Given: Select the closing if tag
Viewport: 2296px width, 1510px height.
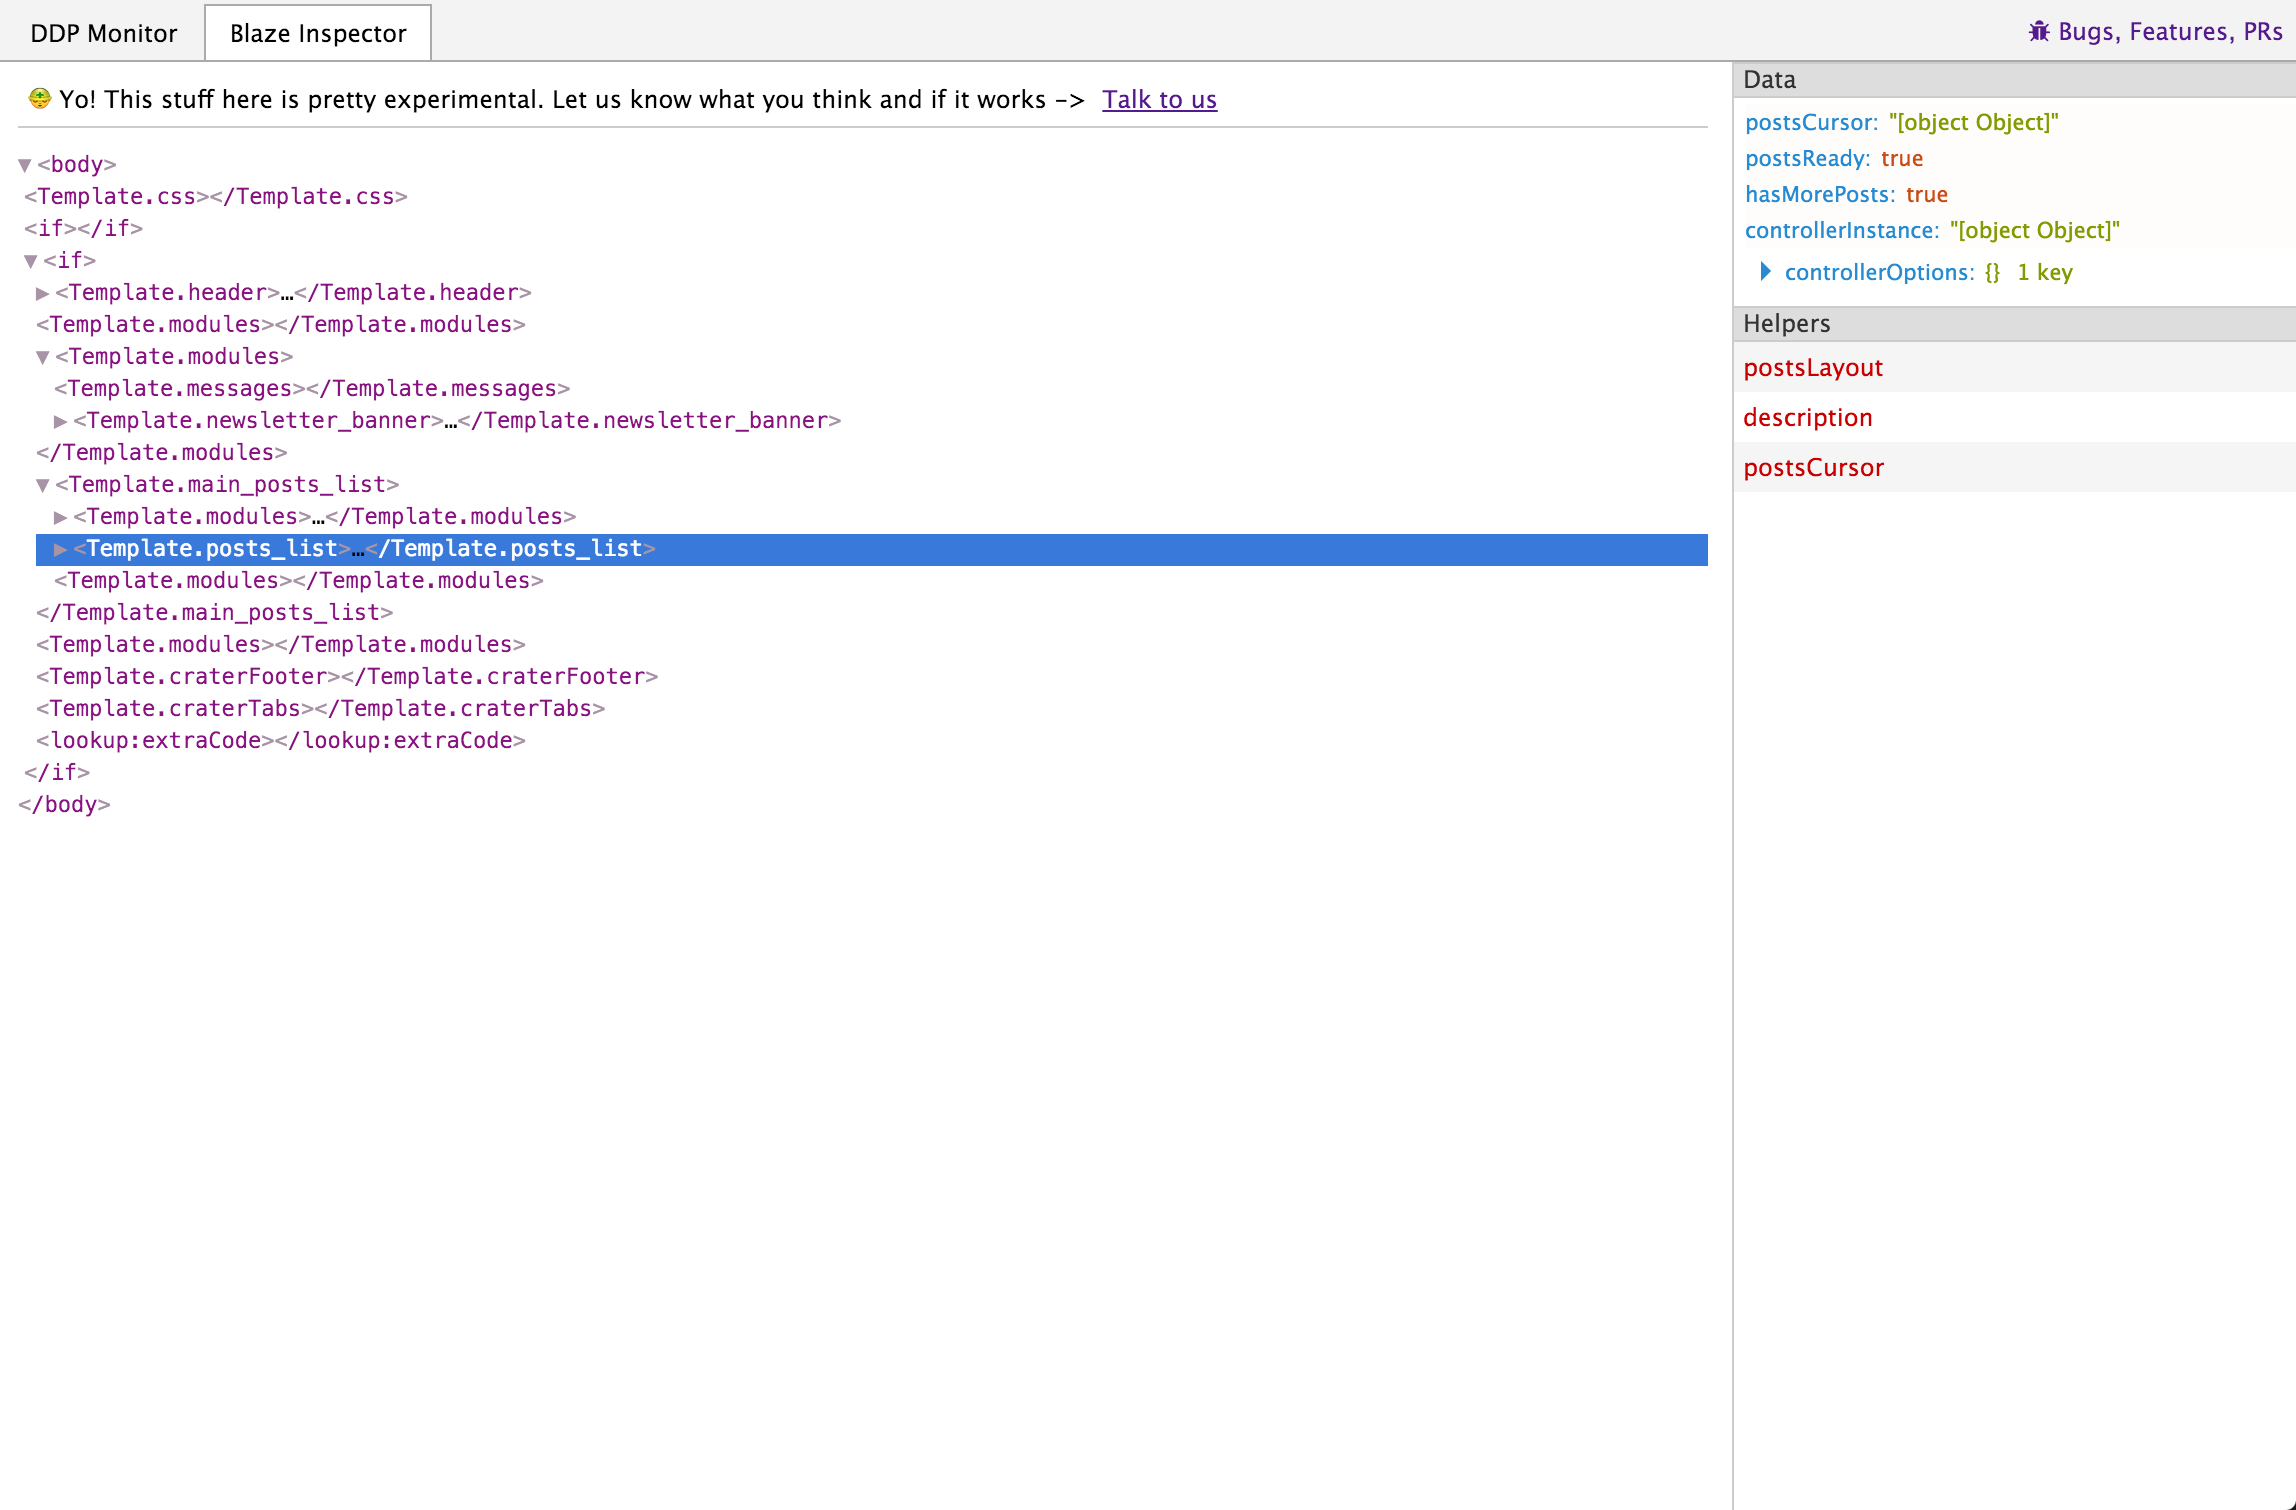Looking at the screenshot, I should (57, 772).
